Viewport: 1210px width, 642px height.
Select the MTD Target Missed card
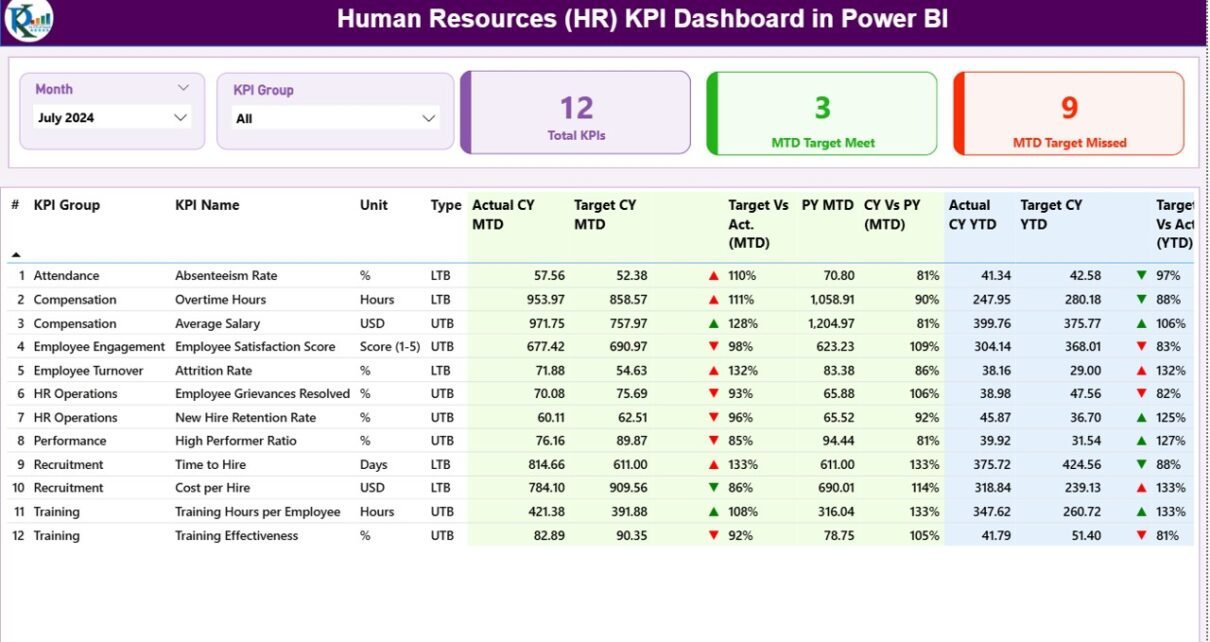pos(1068,113)
